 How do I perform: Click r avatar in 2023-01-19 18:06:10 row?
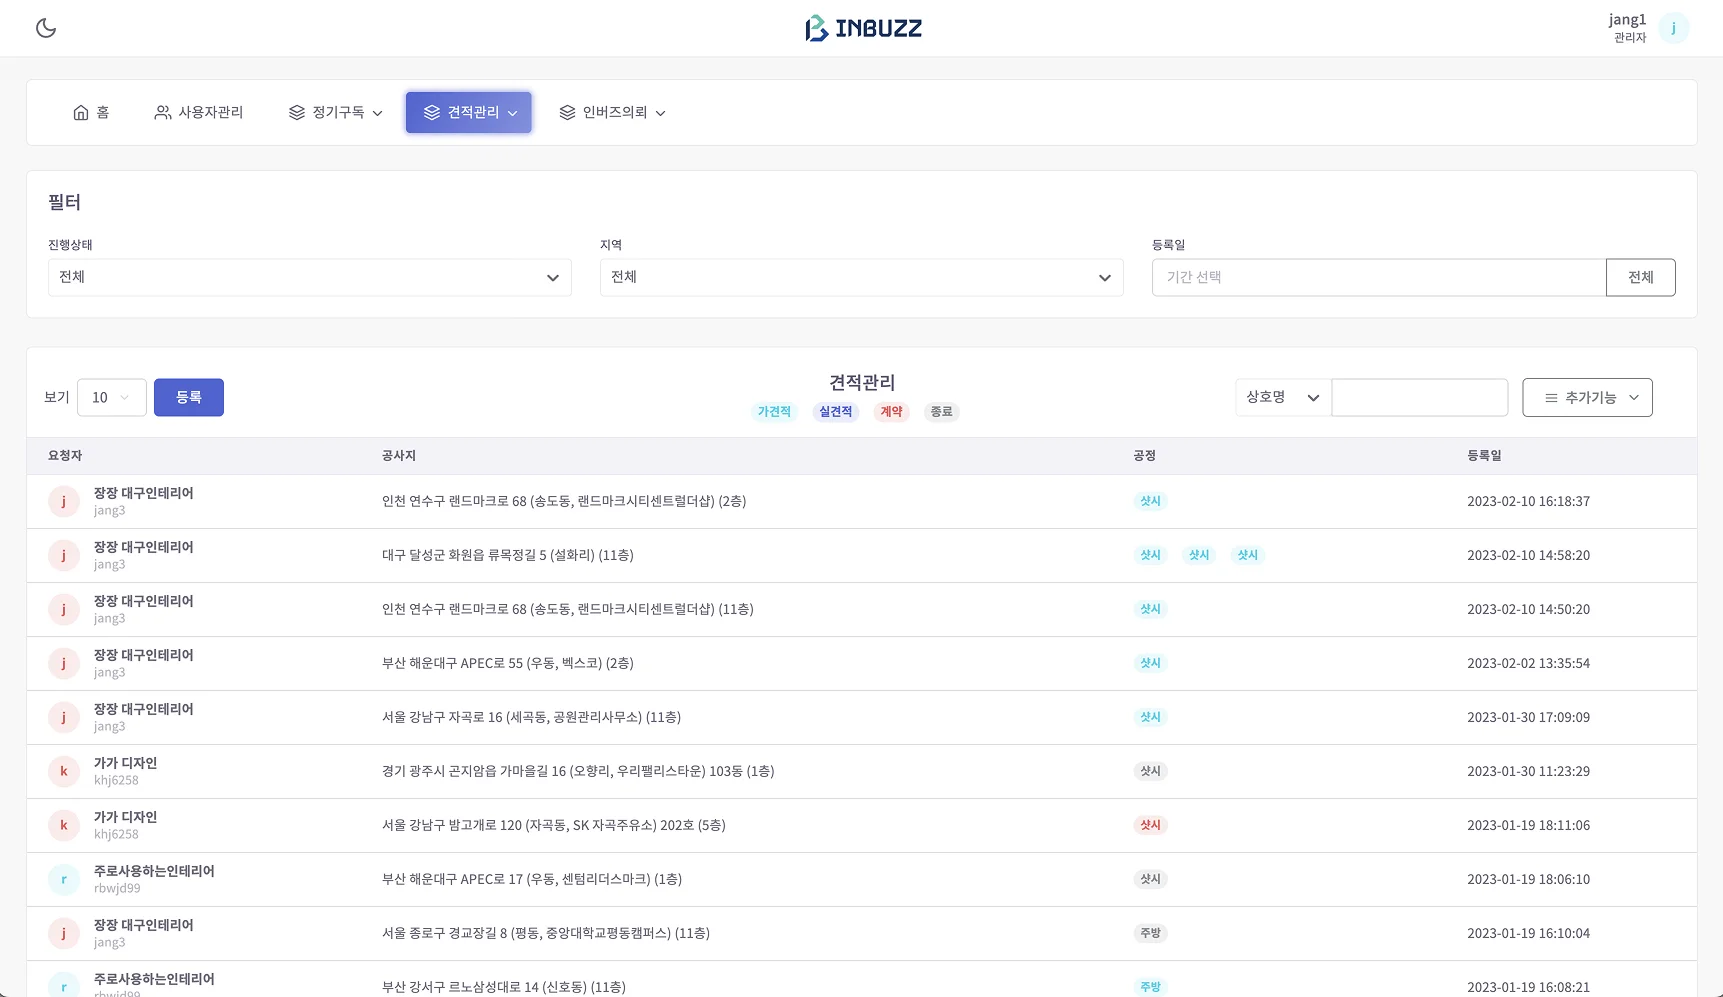(x=64, y=879)
